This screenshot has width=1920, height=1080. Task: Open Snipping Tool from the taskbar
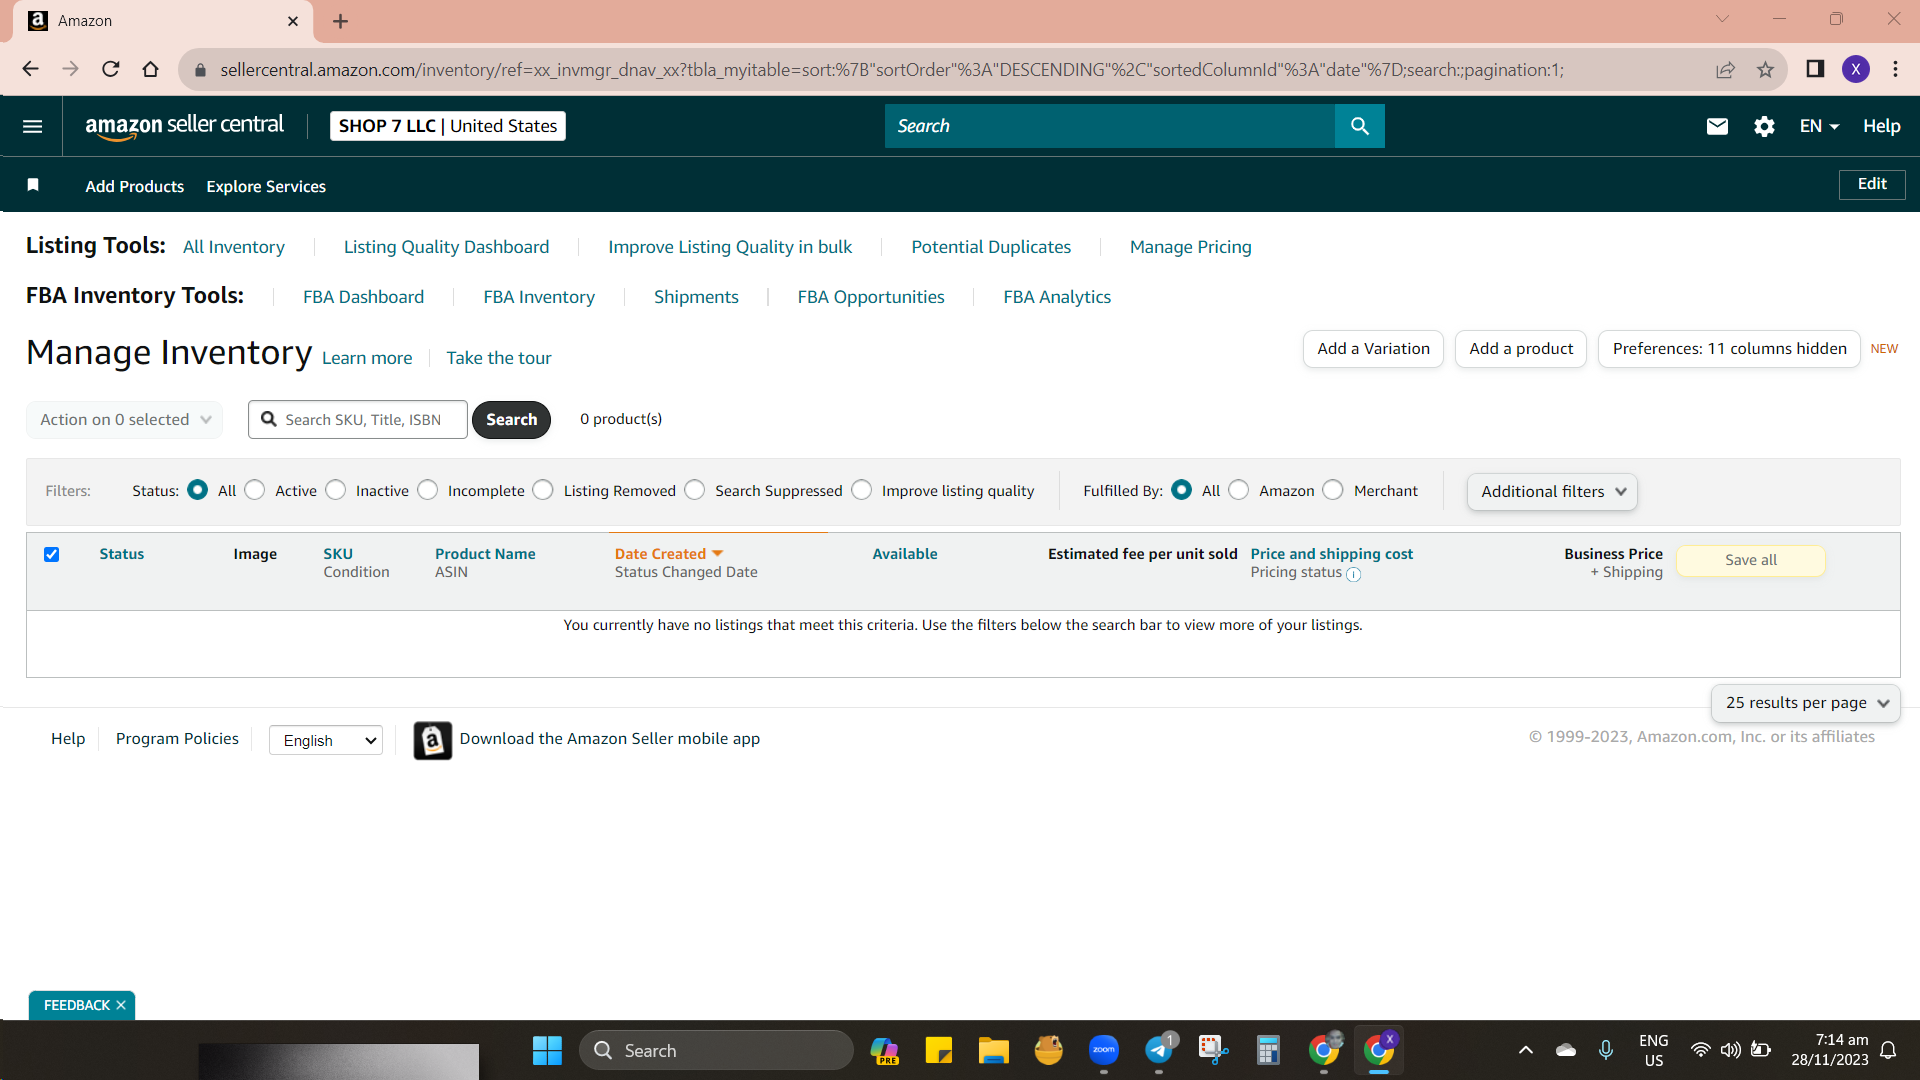tap(1213, 1050)
